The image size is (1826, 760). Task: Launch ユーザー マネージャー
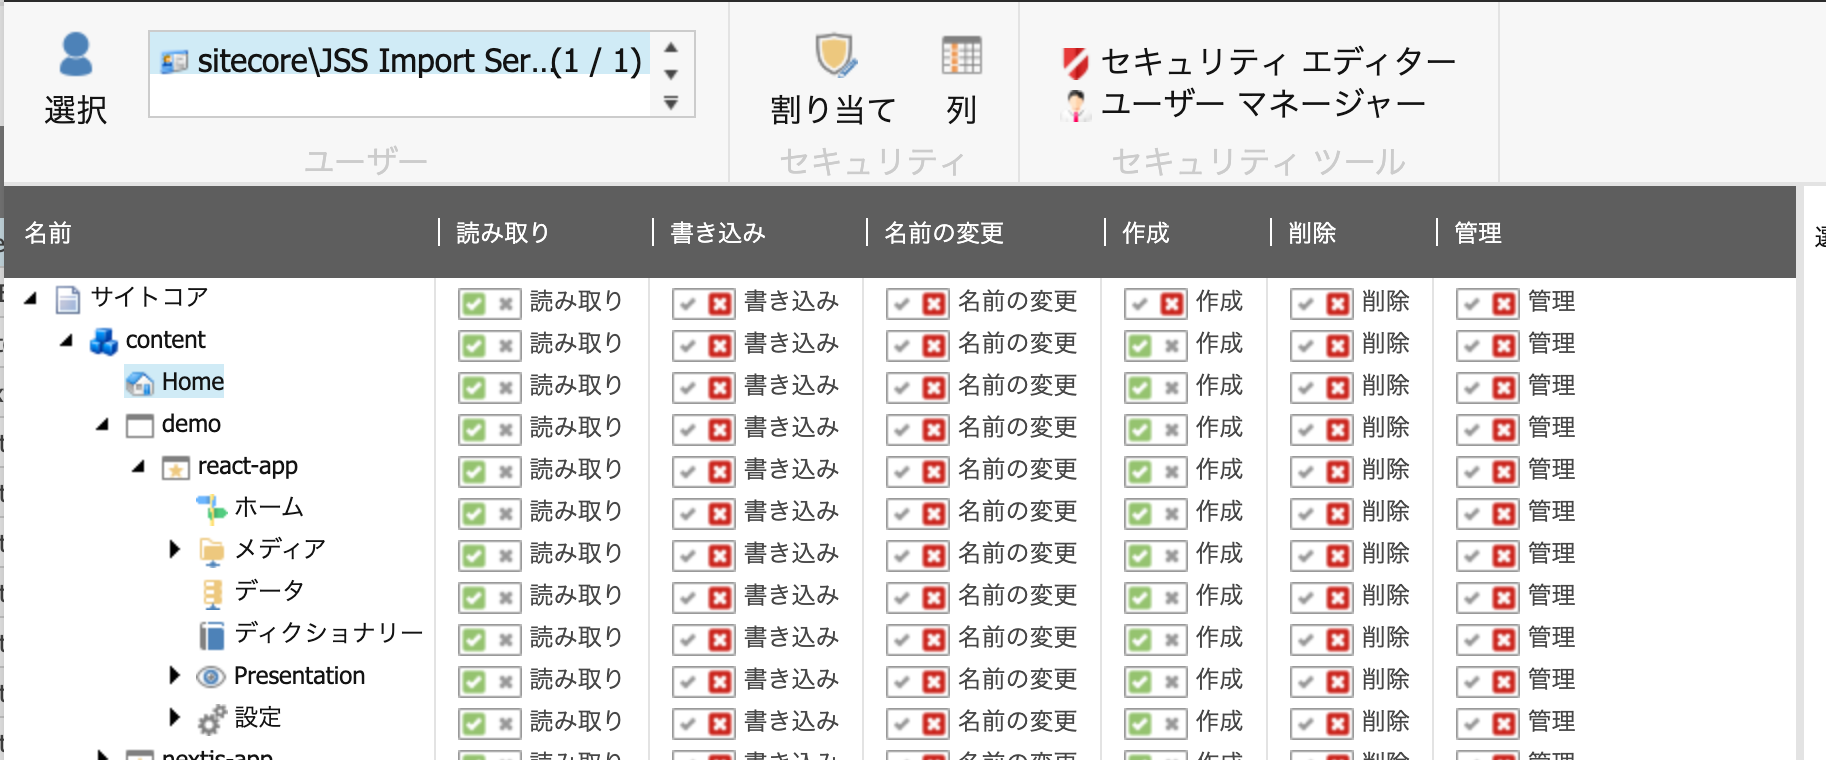point(1244,104)
